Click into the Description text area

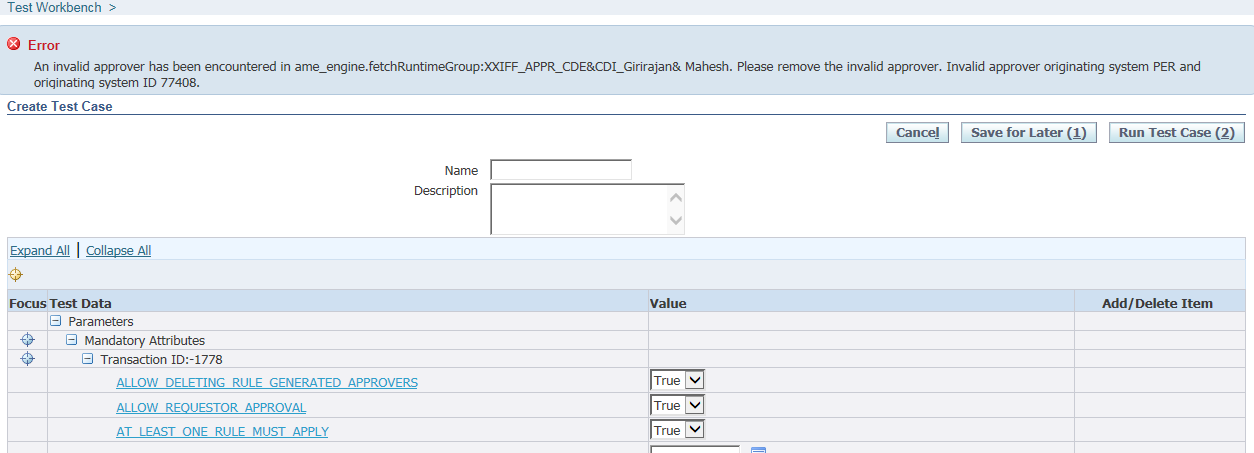pos(578,209)
